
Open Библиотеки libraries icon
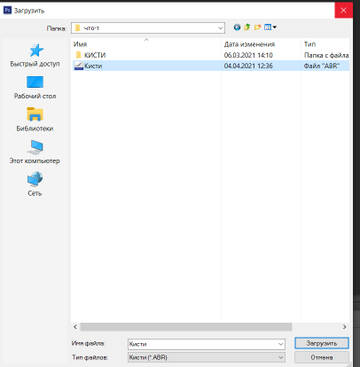click(x=35, y=114)
